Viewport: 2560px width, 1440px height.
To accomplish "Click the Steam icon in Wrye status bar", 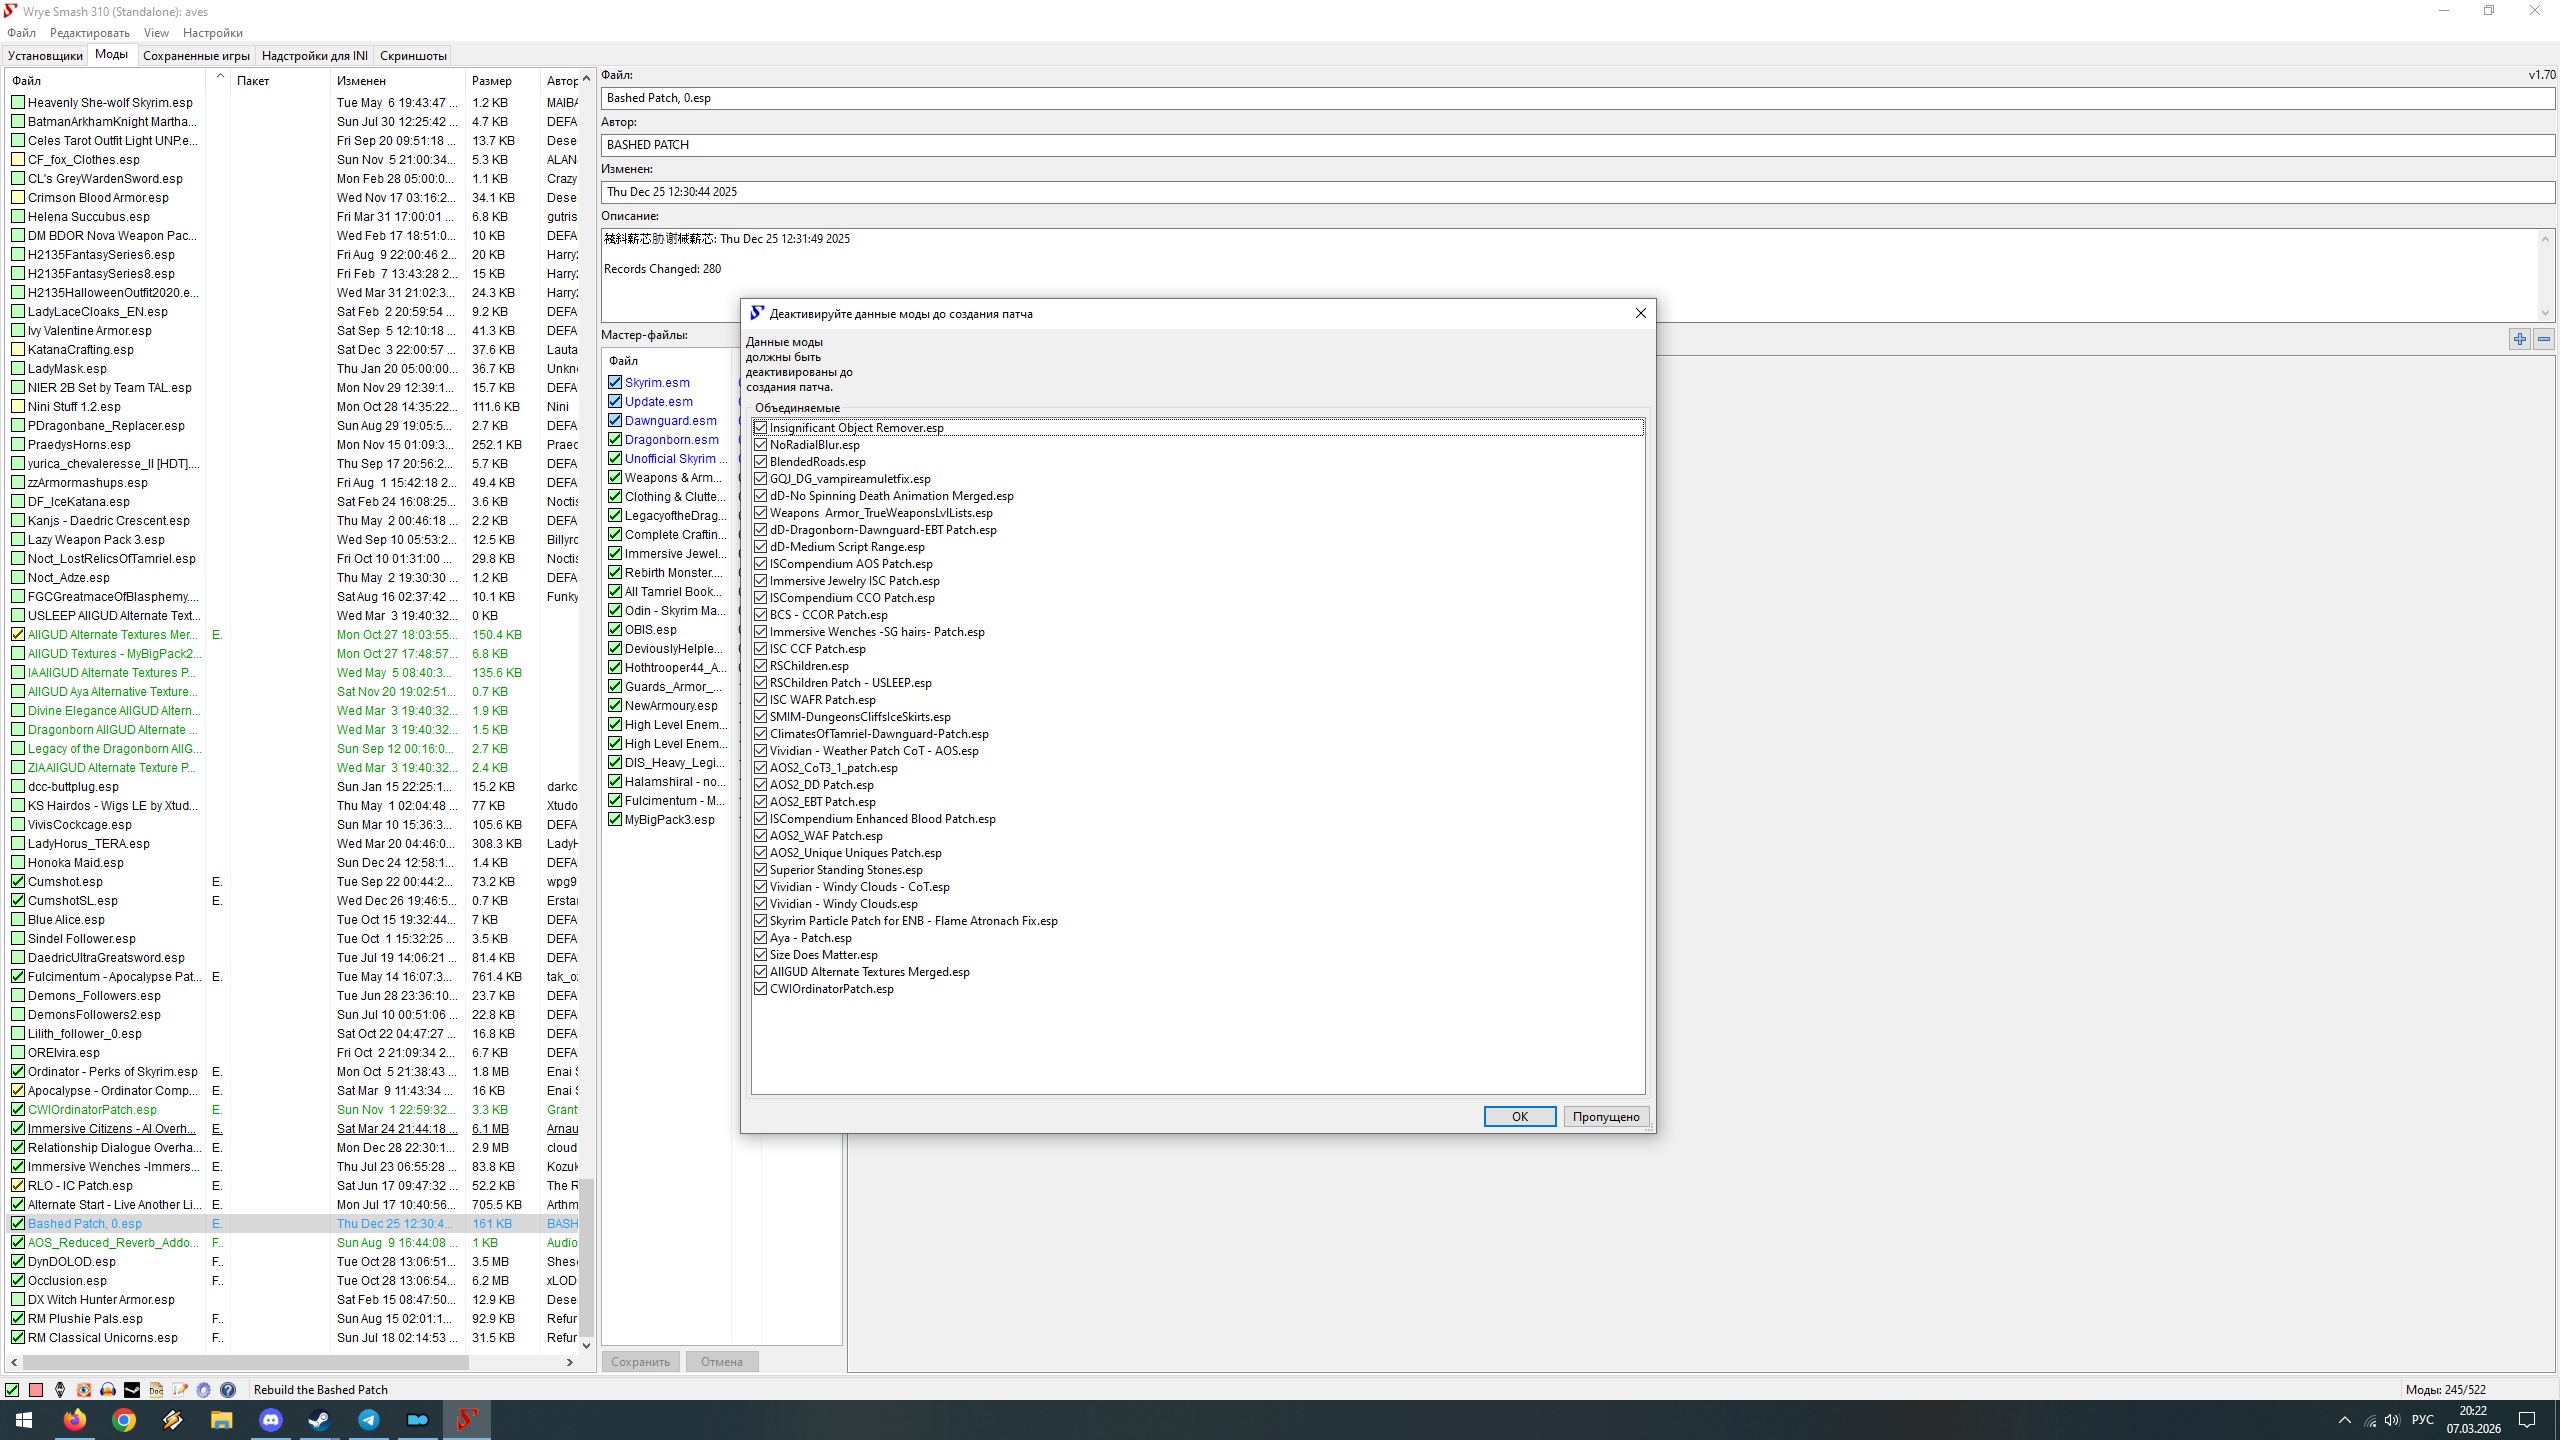I will click(x=132, y=1390).
